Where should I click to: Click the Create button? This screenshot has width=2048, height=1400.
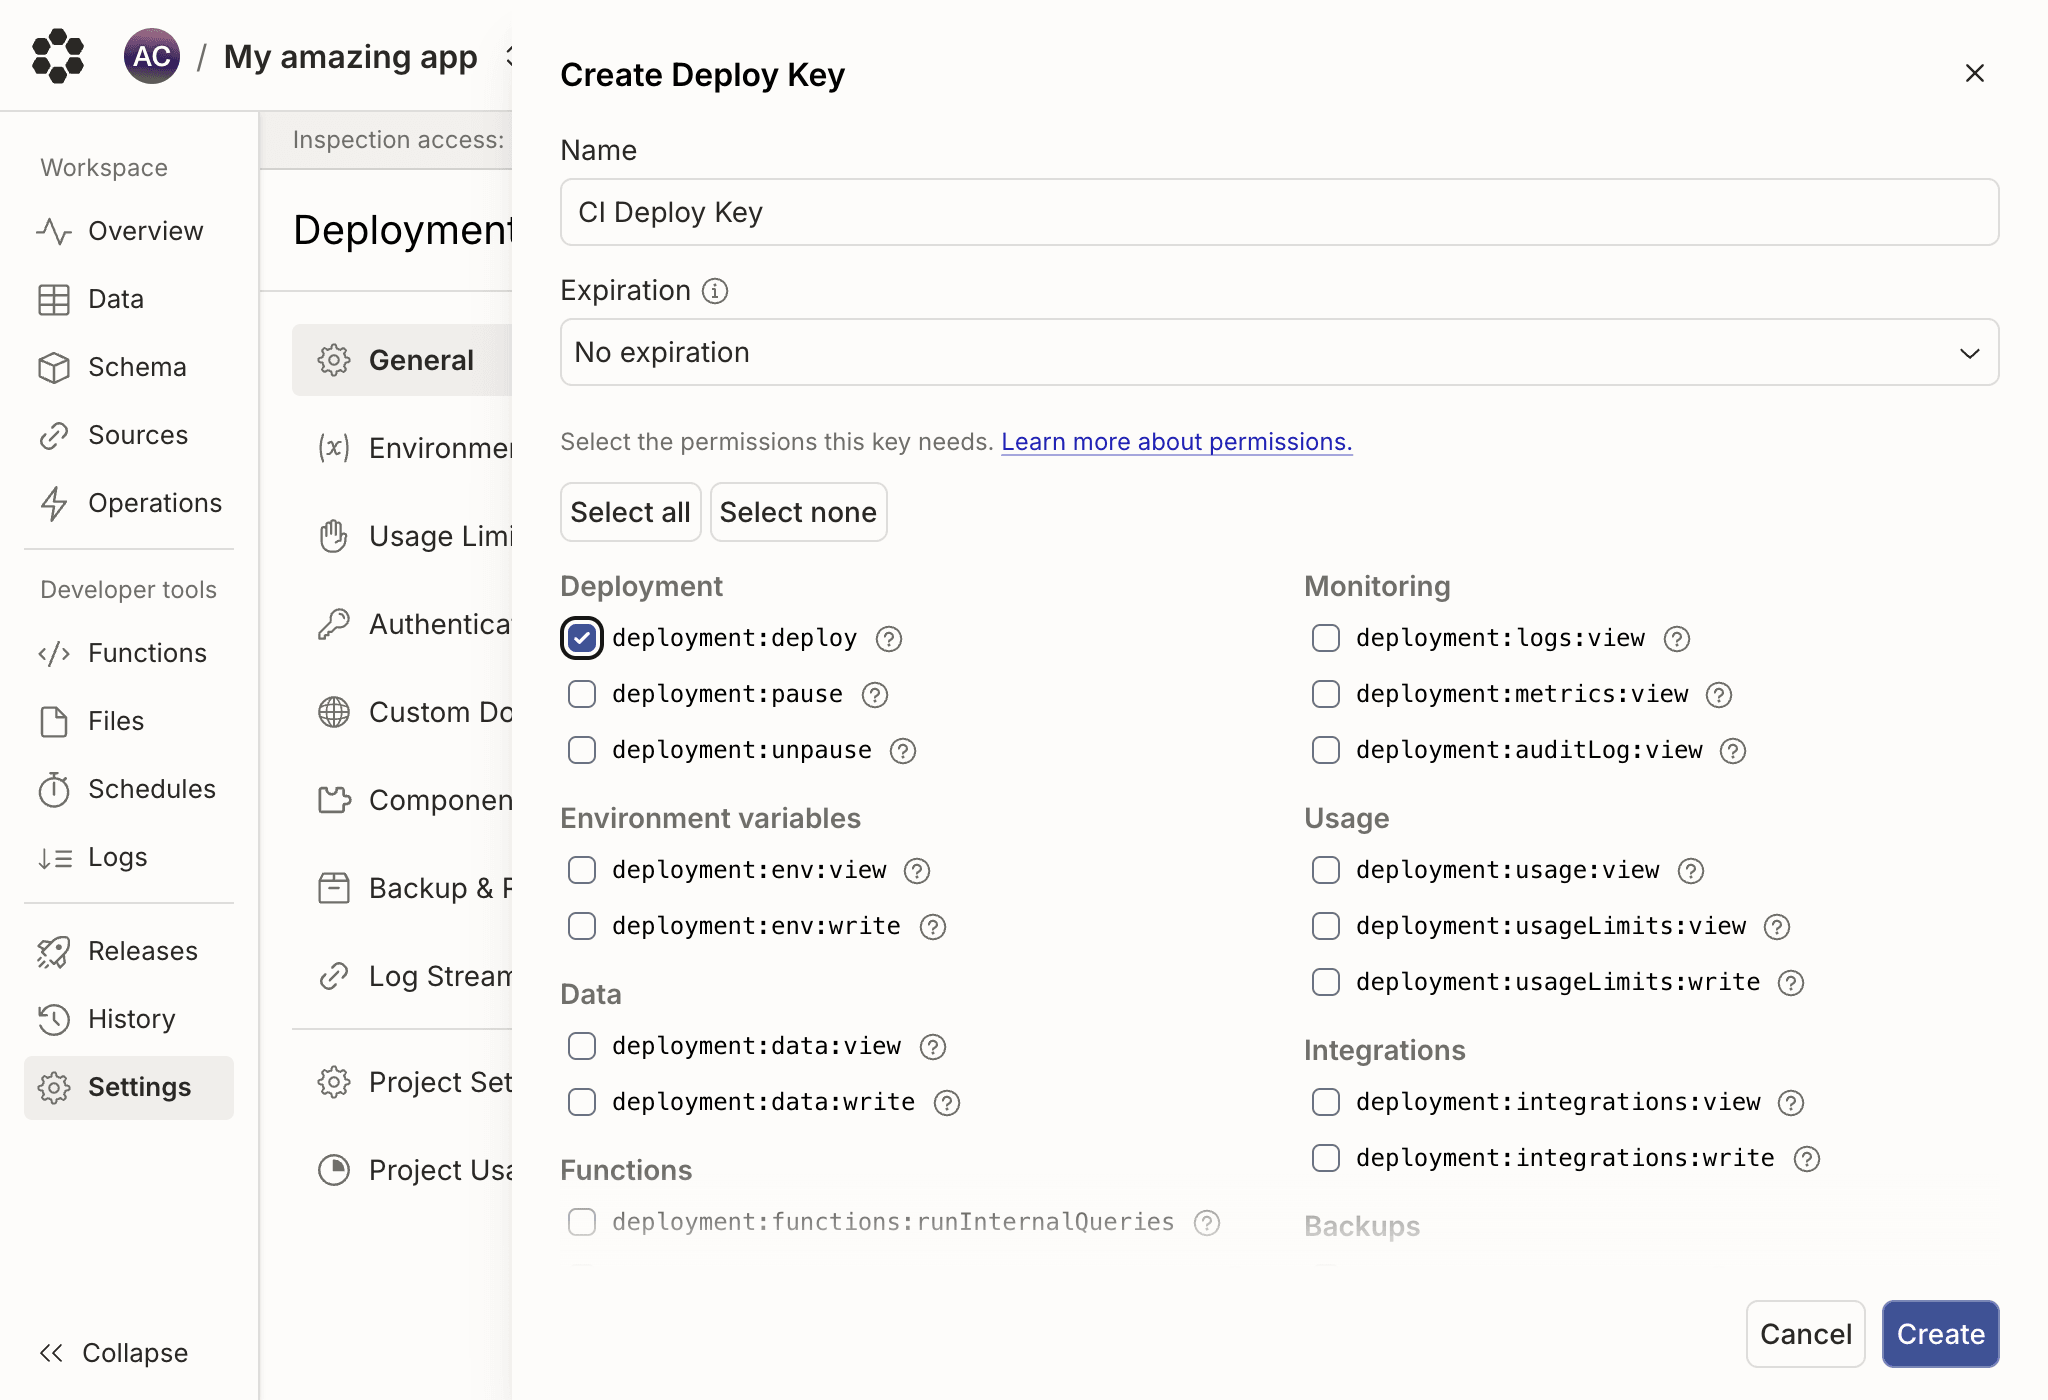pos(1940,1334)
